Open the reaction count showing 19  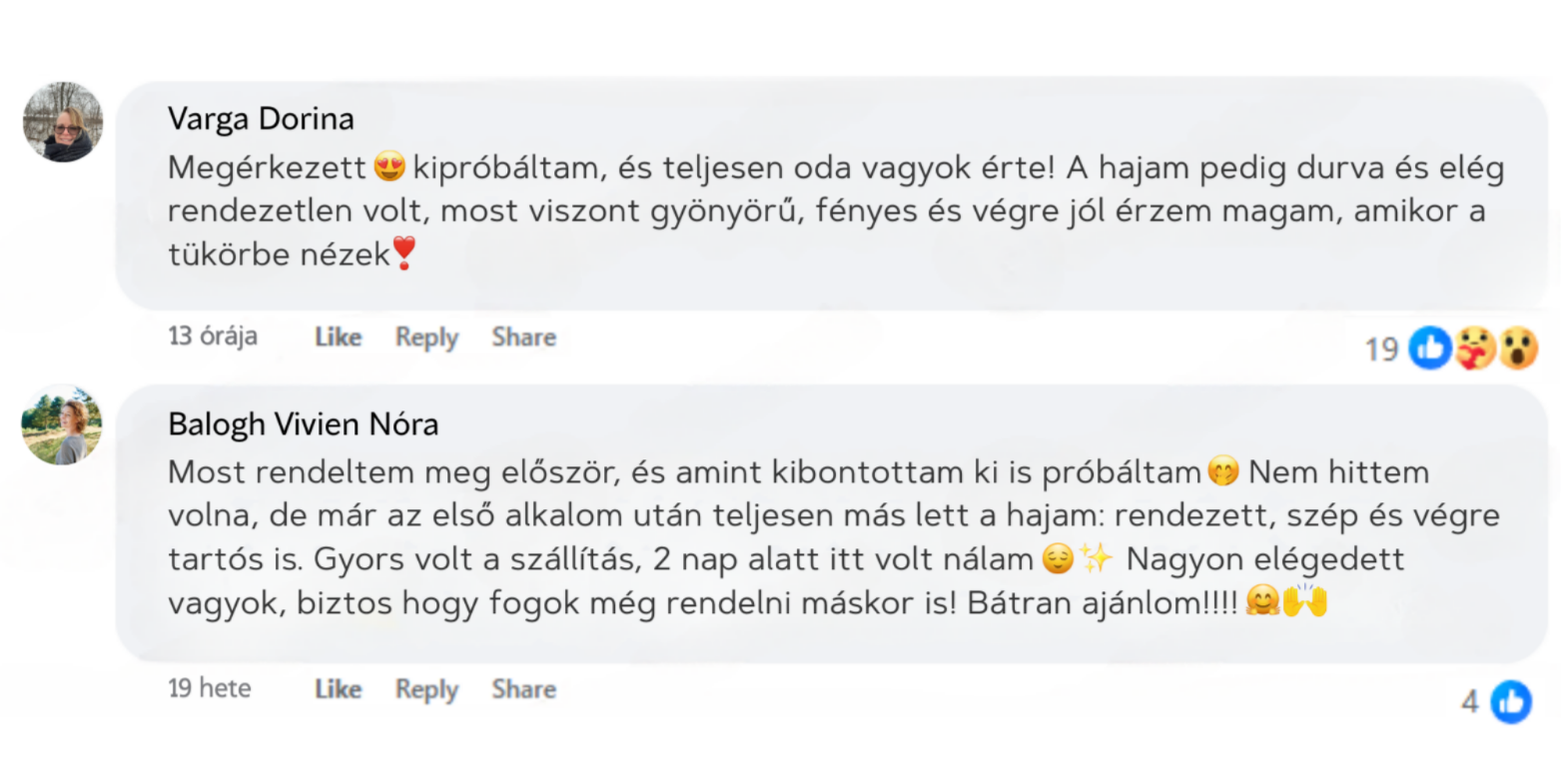click(1381, 349)
